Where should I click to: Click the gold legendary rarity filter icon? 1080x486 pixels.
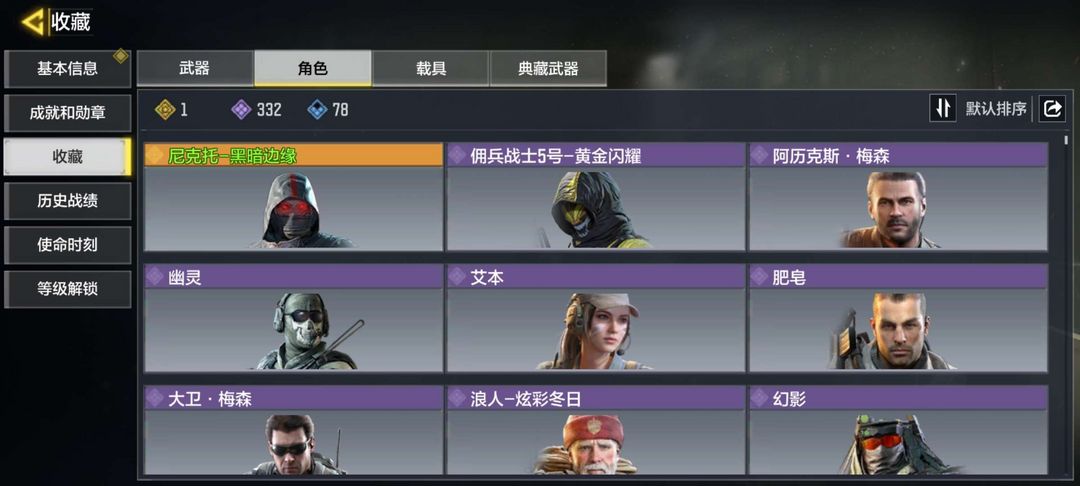tap(165, 109)
